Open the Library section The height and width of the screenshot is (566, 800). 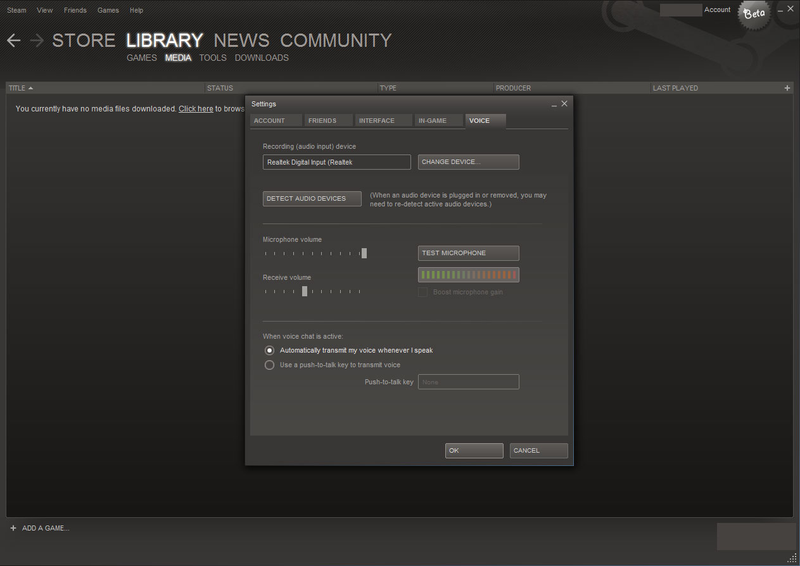point(164,40)
